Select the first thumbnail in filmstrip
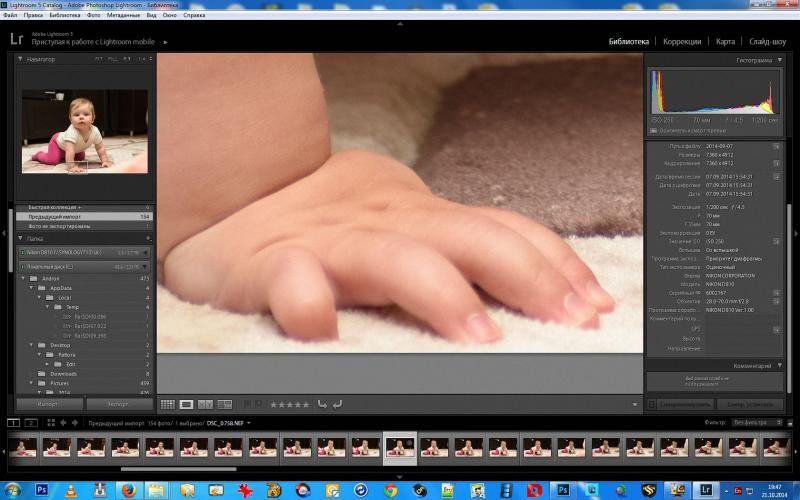Screen dimensions: 800x500 (23, 447)
